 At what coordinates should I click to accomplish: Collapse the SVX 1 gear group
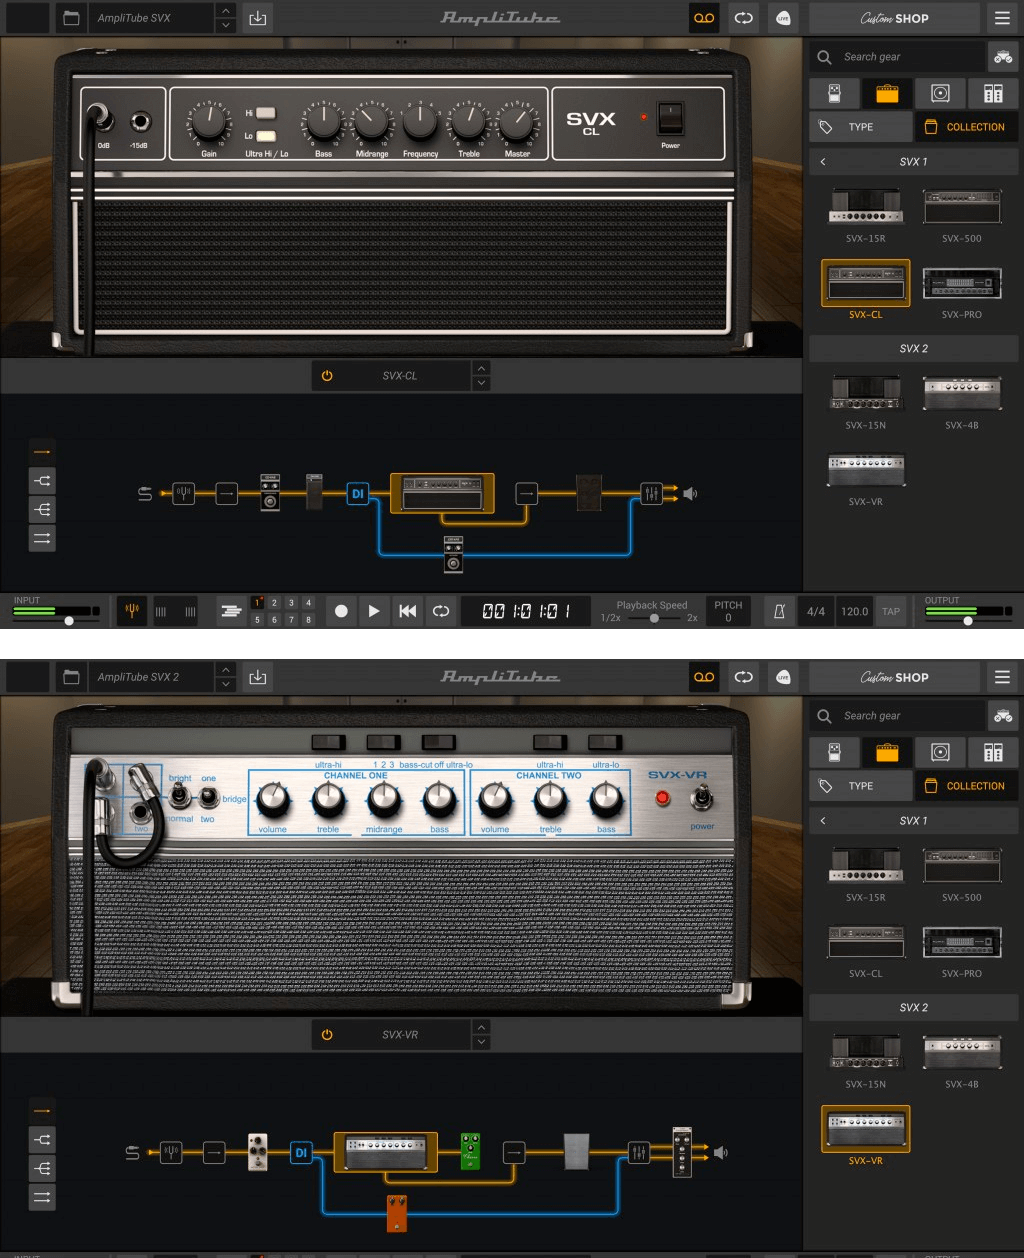(x=822, y=161)
